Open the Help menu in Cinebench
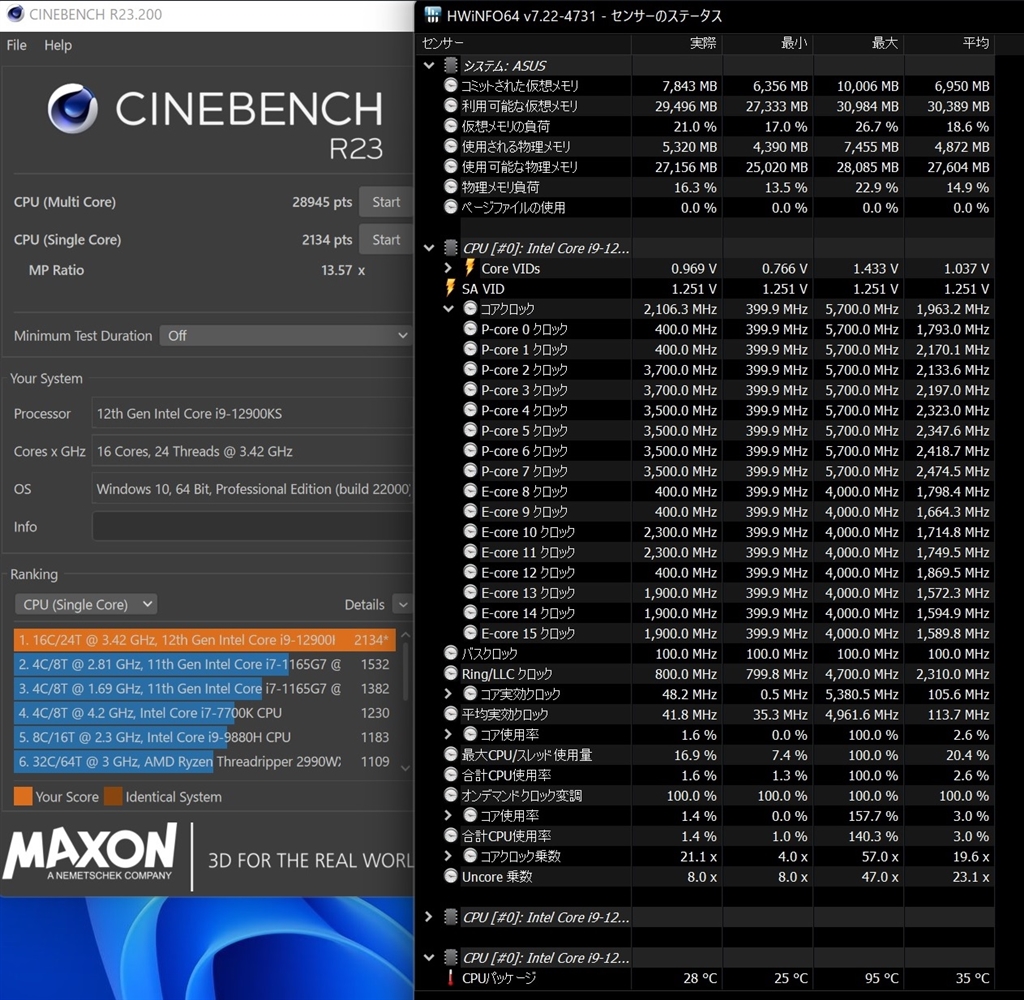Viewport: 1024px width, 1000px height. pos(58,45)
